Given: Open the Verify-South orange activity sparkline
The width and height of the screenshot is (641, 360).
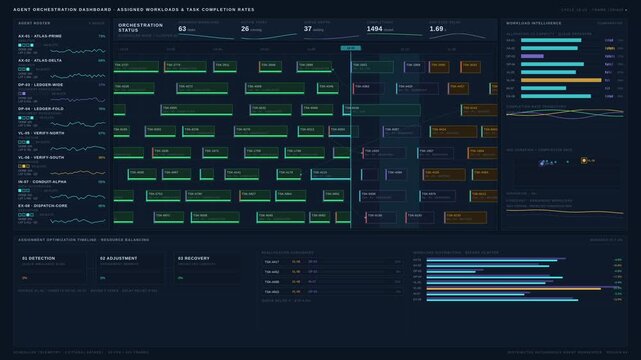Looking at the screenshot, I should point(78,172).
